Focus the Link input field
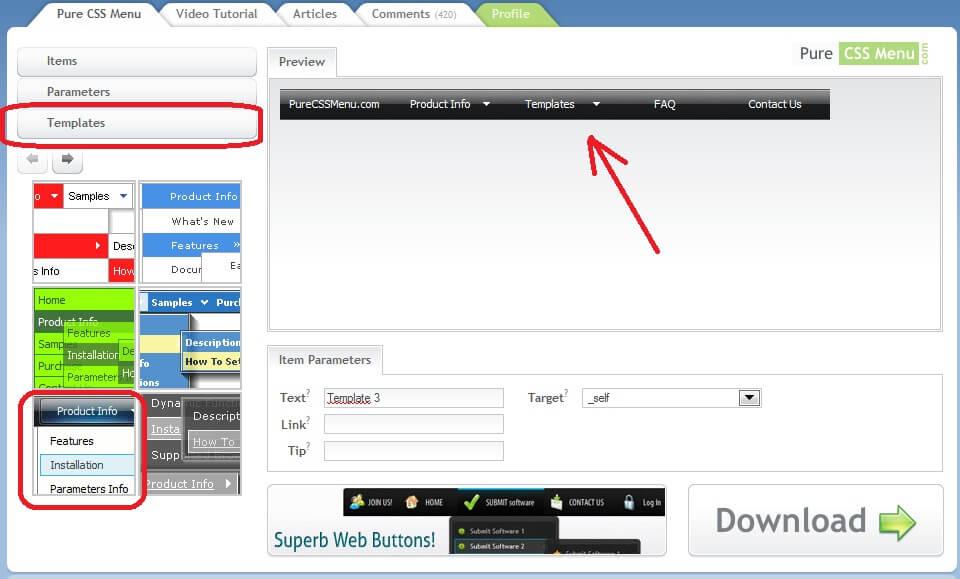The height and width of the screenshot is (579, 960). click(414, 424)
